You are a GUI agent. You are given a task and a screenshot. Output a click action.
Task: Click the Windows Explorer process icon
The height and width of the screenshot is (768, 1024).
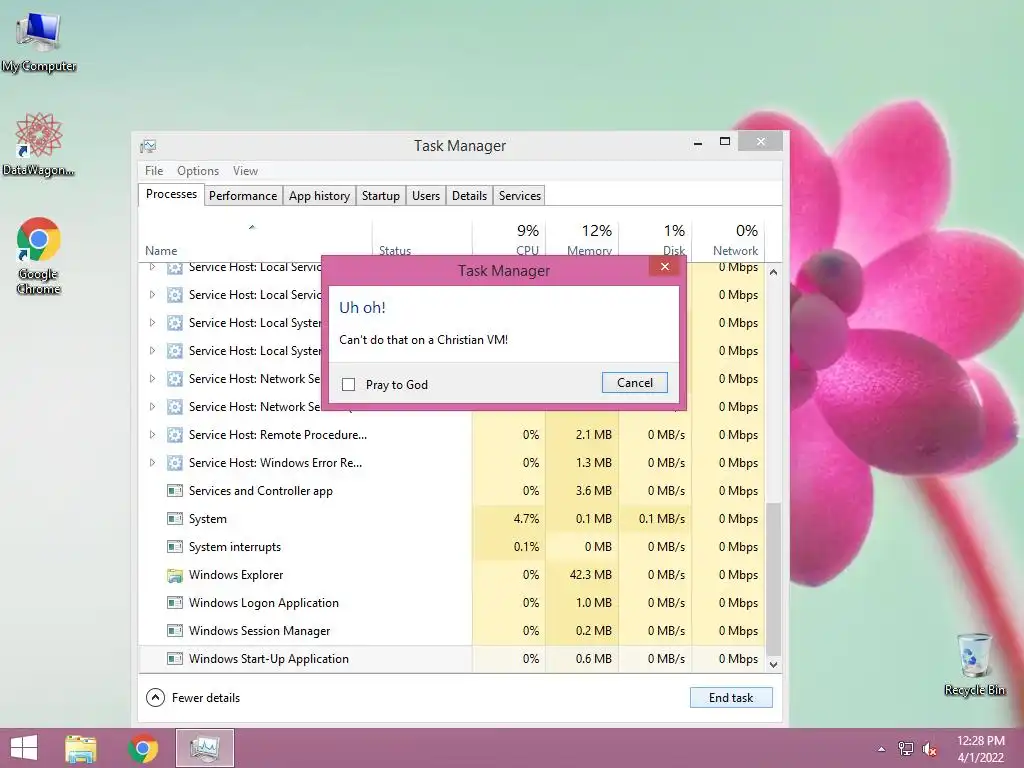(x=174, y=575)
